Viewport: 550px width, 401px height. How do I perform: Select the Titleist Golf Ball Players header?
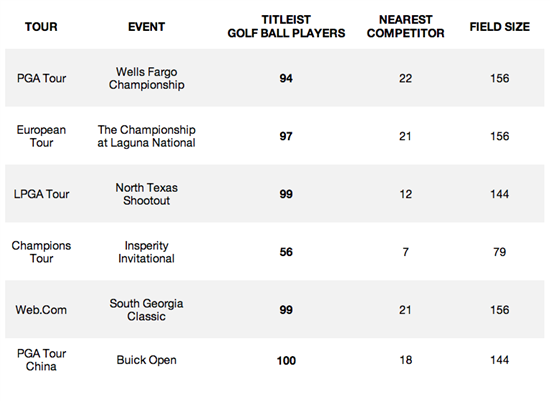pyautogui.click(x=286, y=26)
